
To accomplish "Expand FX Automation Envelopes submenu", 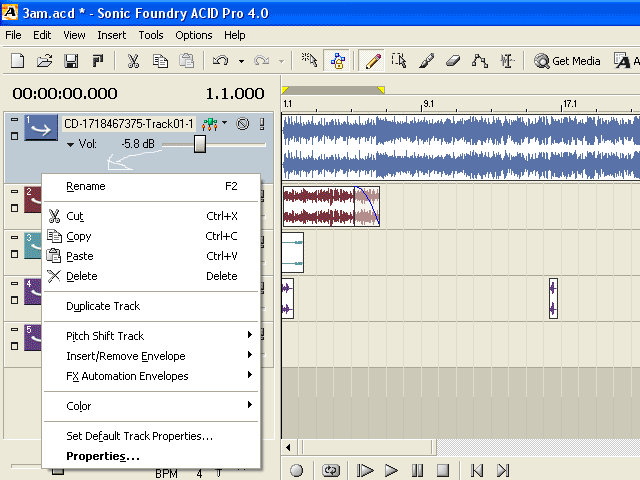I will (x=151, y=376).
